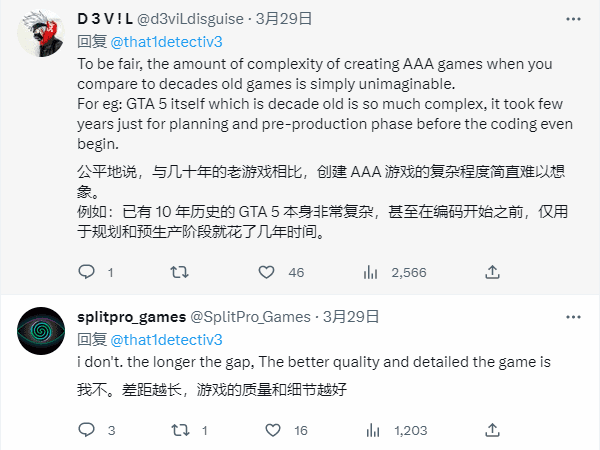Share D3V!L's tweet using share icon
Screen dimensions: 600x450
click(492, 272)
